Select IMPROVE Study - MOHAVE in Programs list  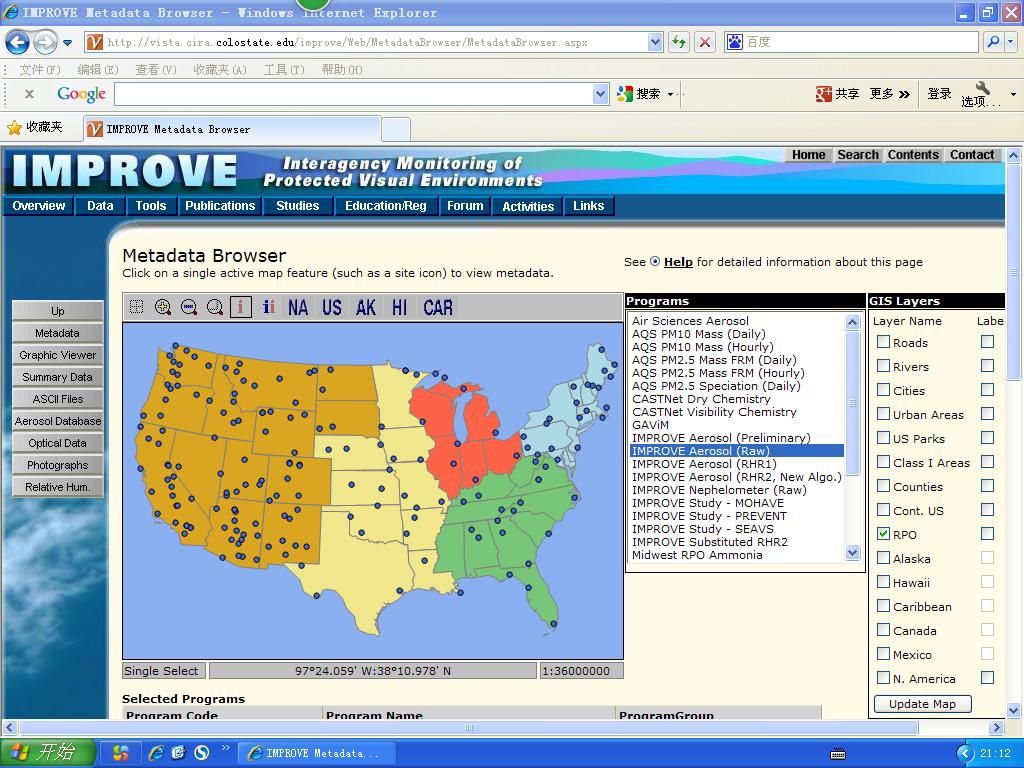[x=708, y=503]
